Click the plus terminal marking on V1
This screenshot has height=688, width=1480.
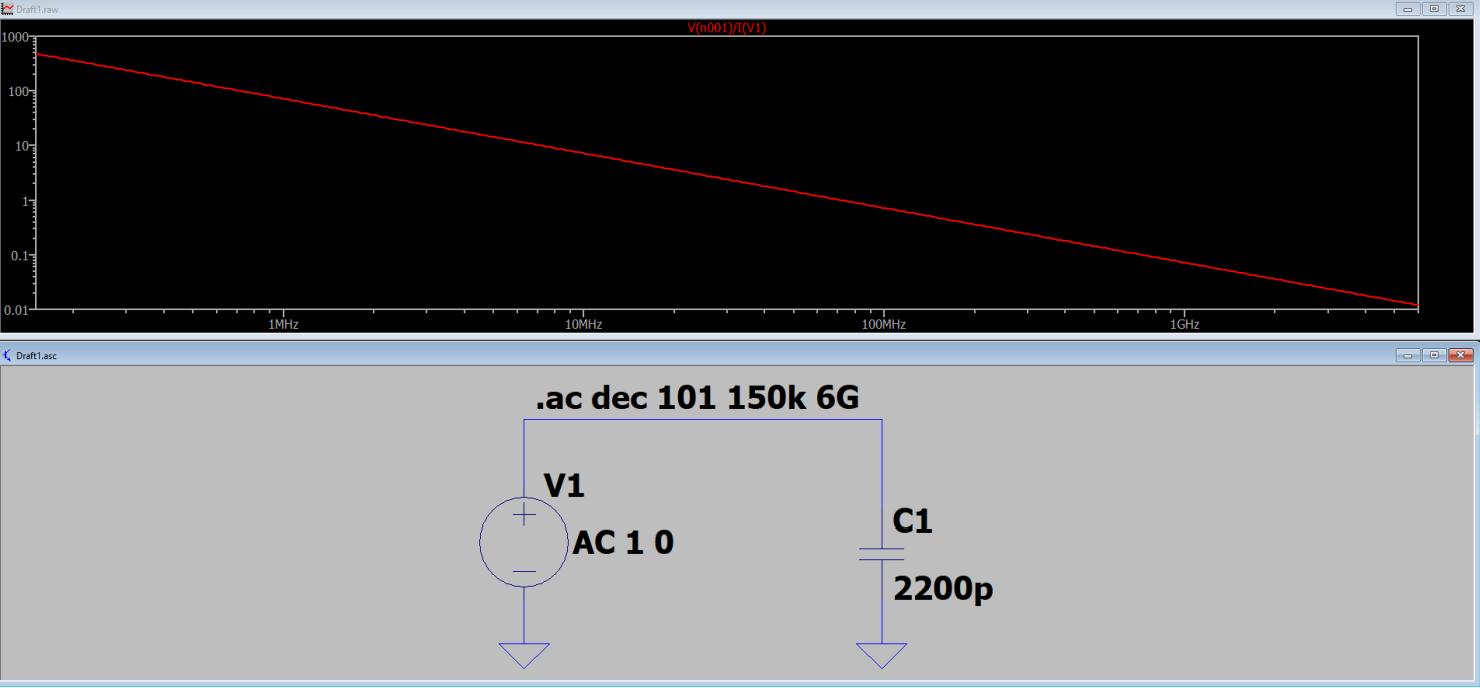tap(522, 513)
